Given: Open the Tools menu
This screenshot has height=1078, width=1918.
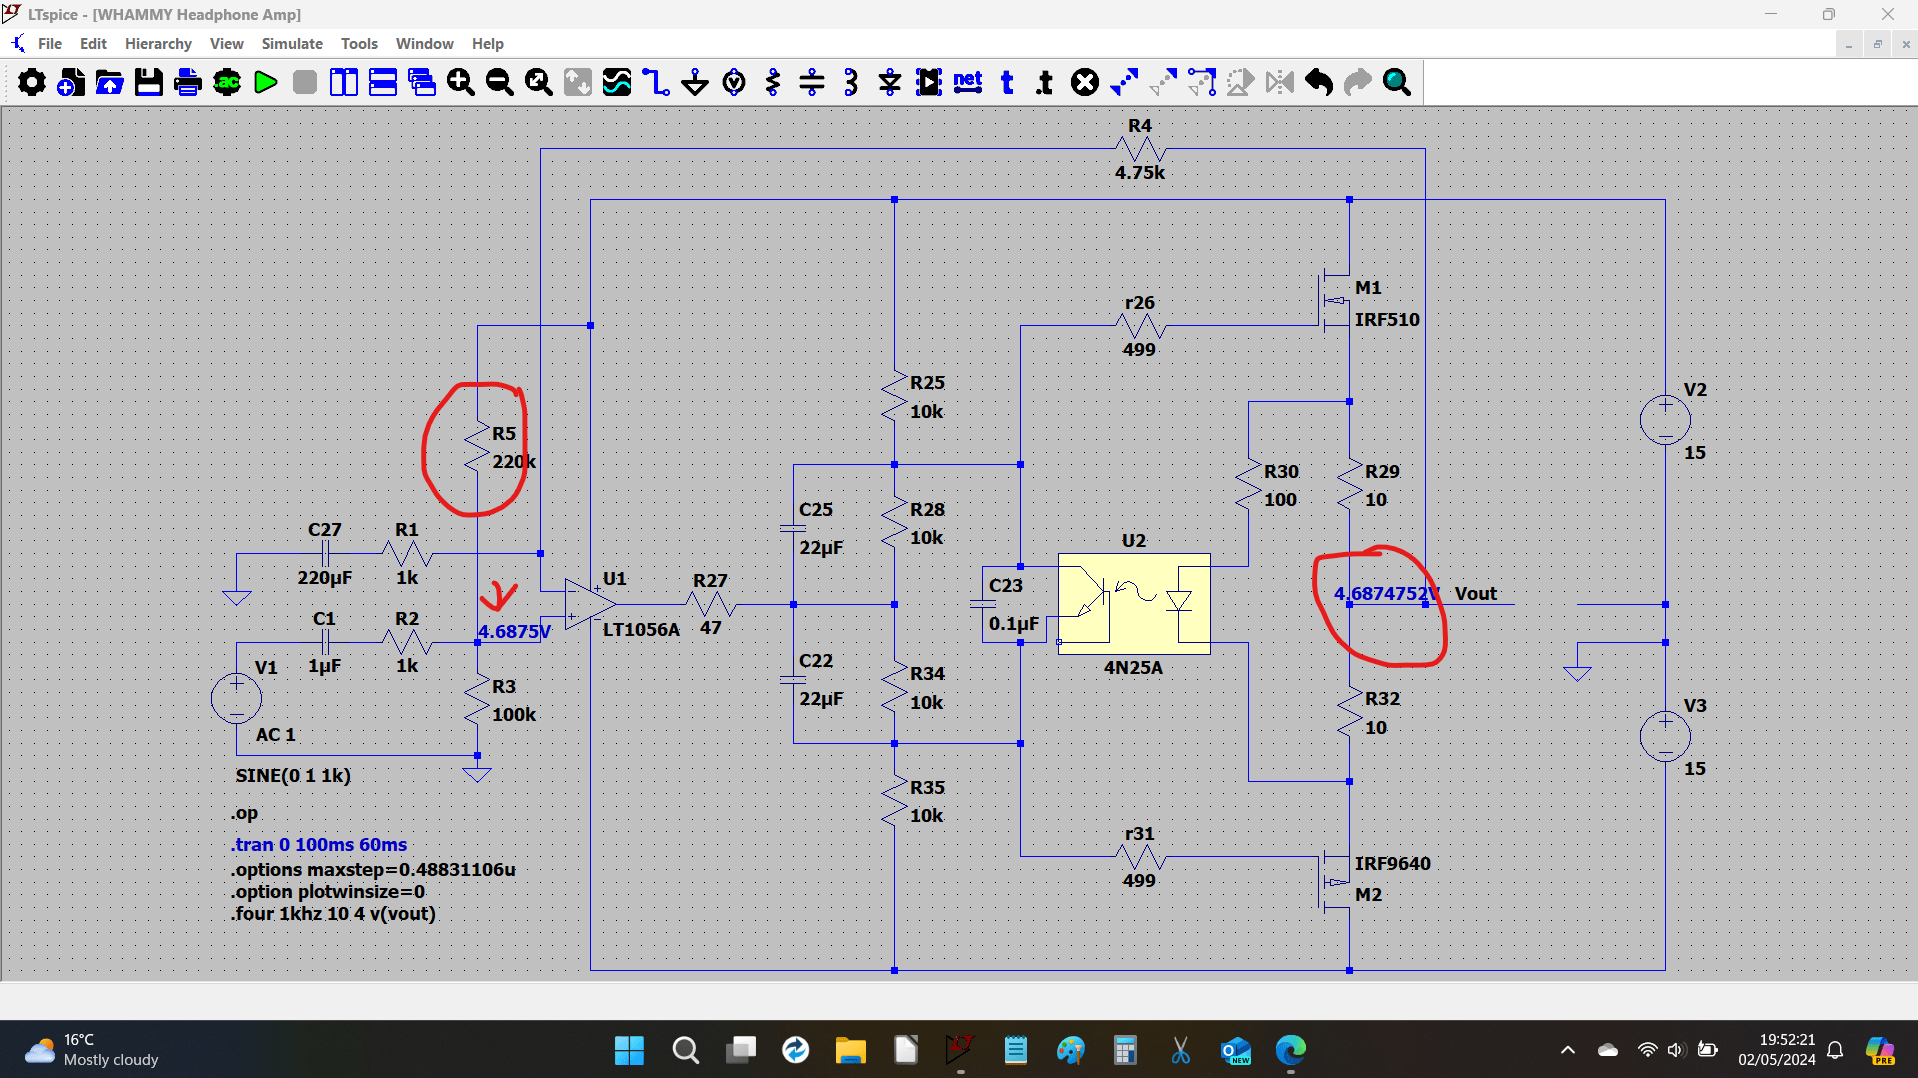Looking at the screenshot, I should (359, 44).
